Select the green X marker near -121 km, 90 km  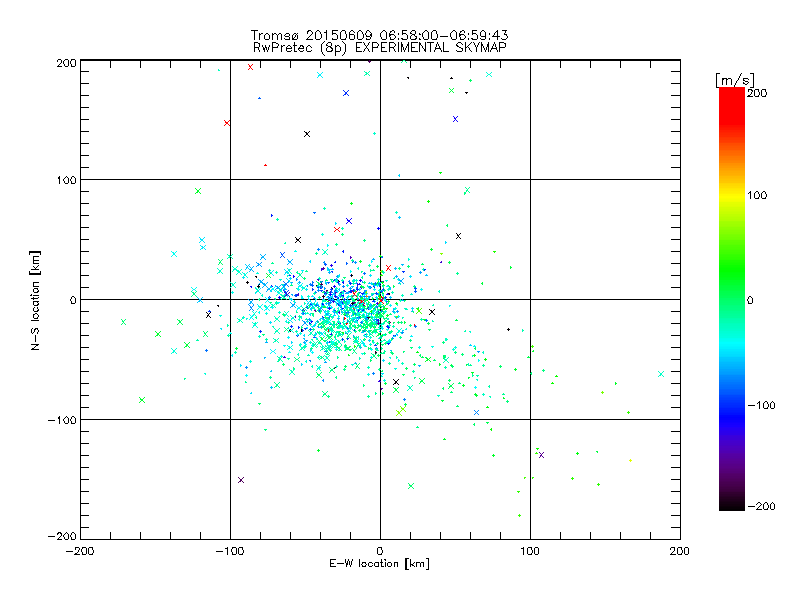(x=198, y=191)
